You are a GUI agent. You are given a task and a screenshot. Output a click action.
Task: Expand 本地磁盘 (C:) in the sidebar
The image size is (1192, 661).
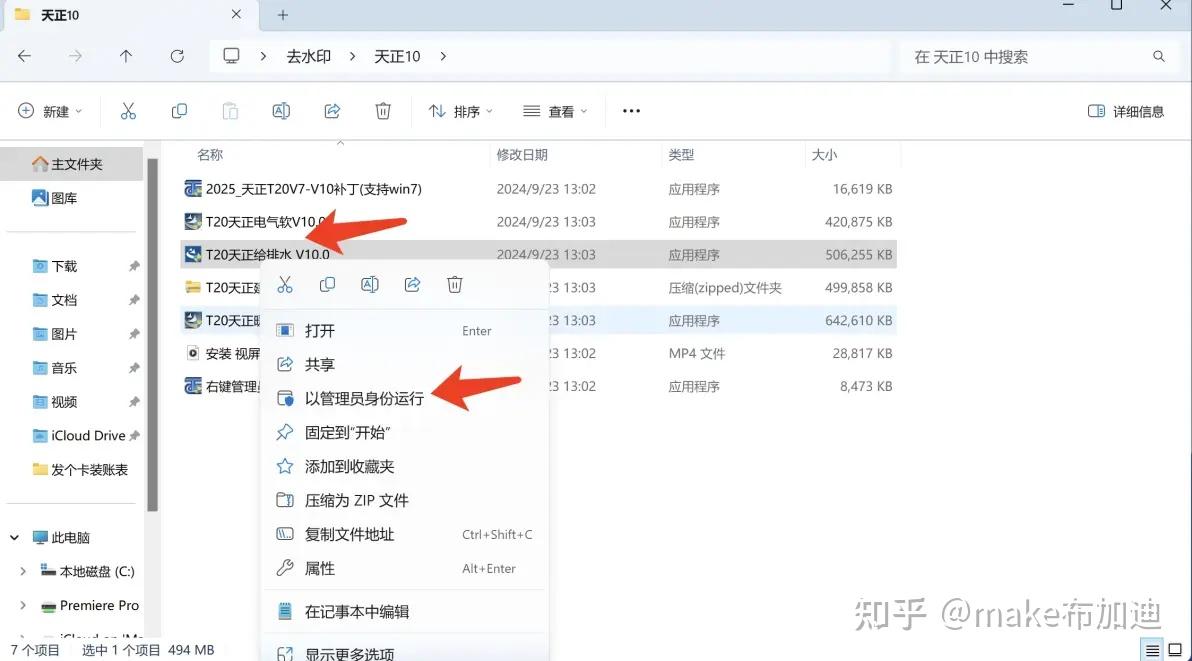(22, 571)
